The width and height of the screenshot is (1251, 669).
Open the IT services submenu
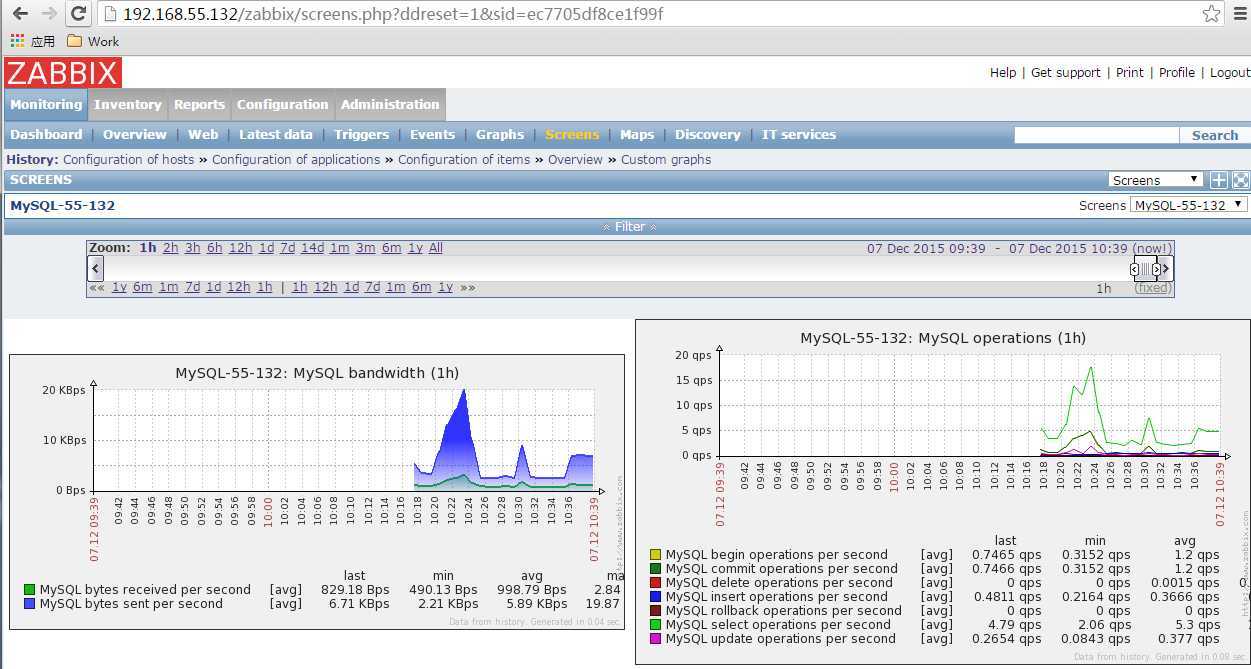(799, 134)
